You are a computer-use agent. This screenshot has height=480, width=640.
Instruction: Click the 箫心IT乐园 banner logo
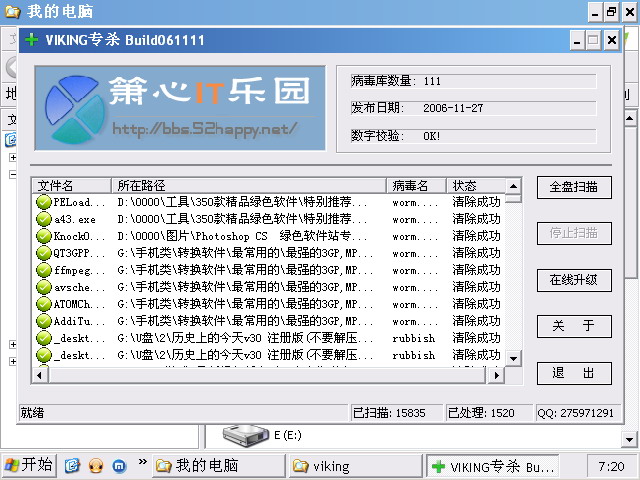click(180, 108)
